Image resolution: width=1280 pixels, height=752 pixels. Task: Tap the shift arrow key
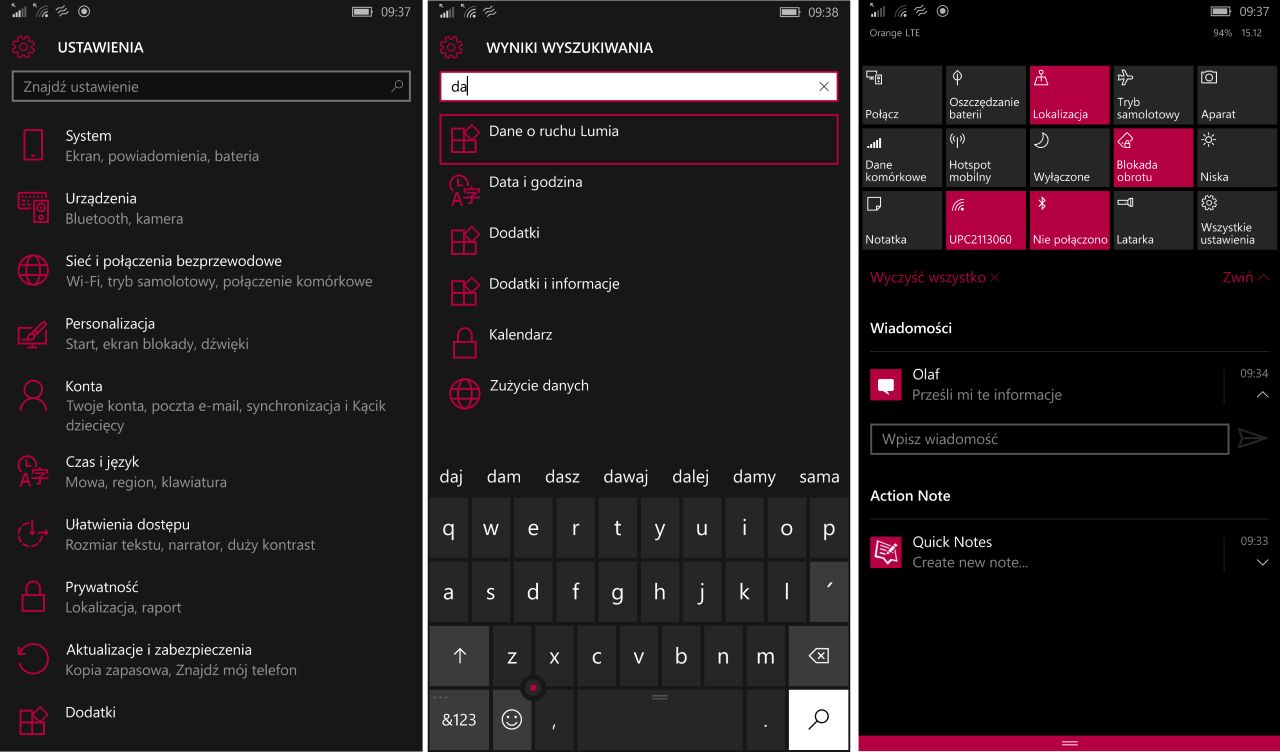[x=459, y=656]
